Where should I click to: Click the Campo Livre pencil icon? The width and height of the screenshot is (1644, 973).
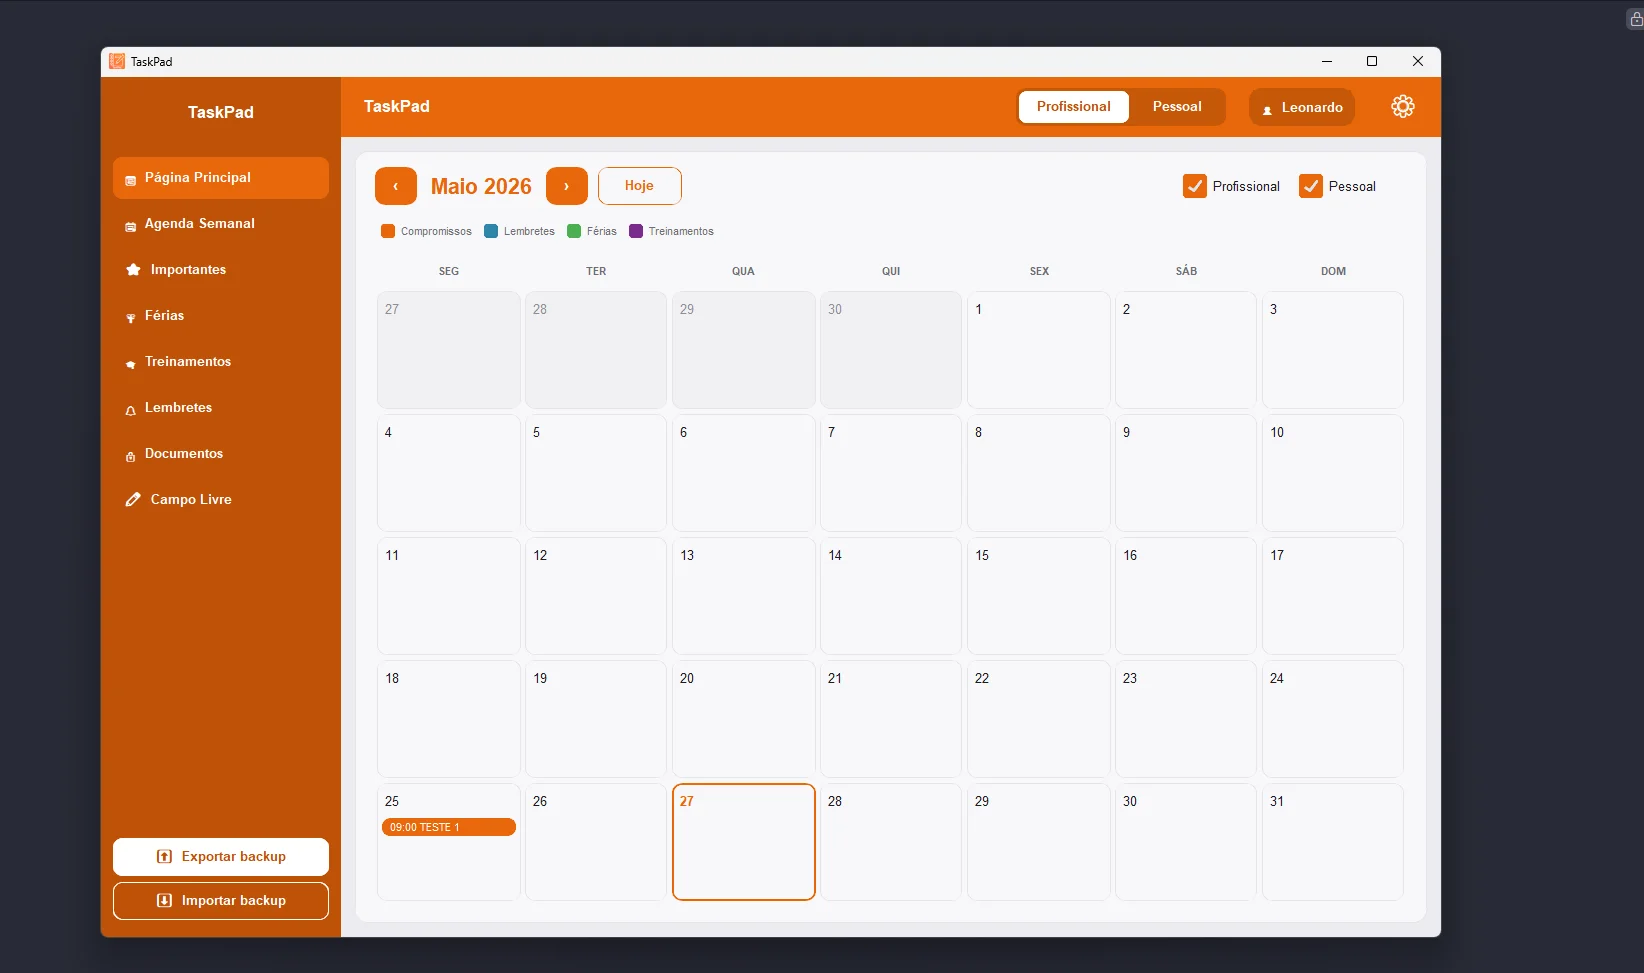pyautogui.click(x=133, y=499)
